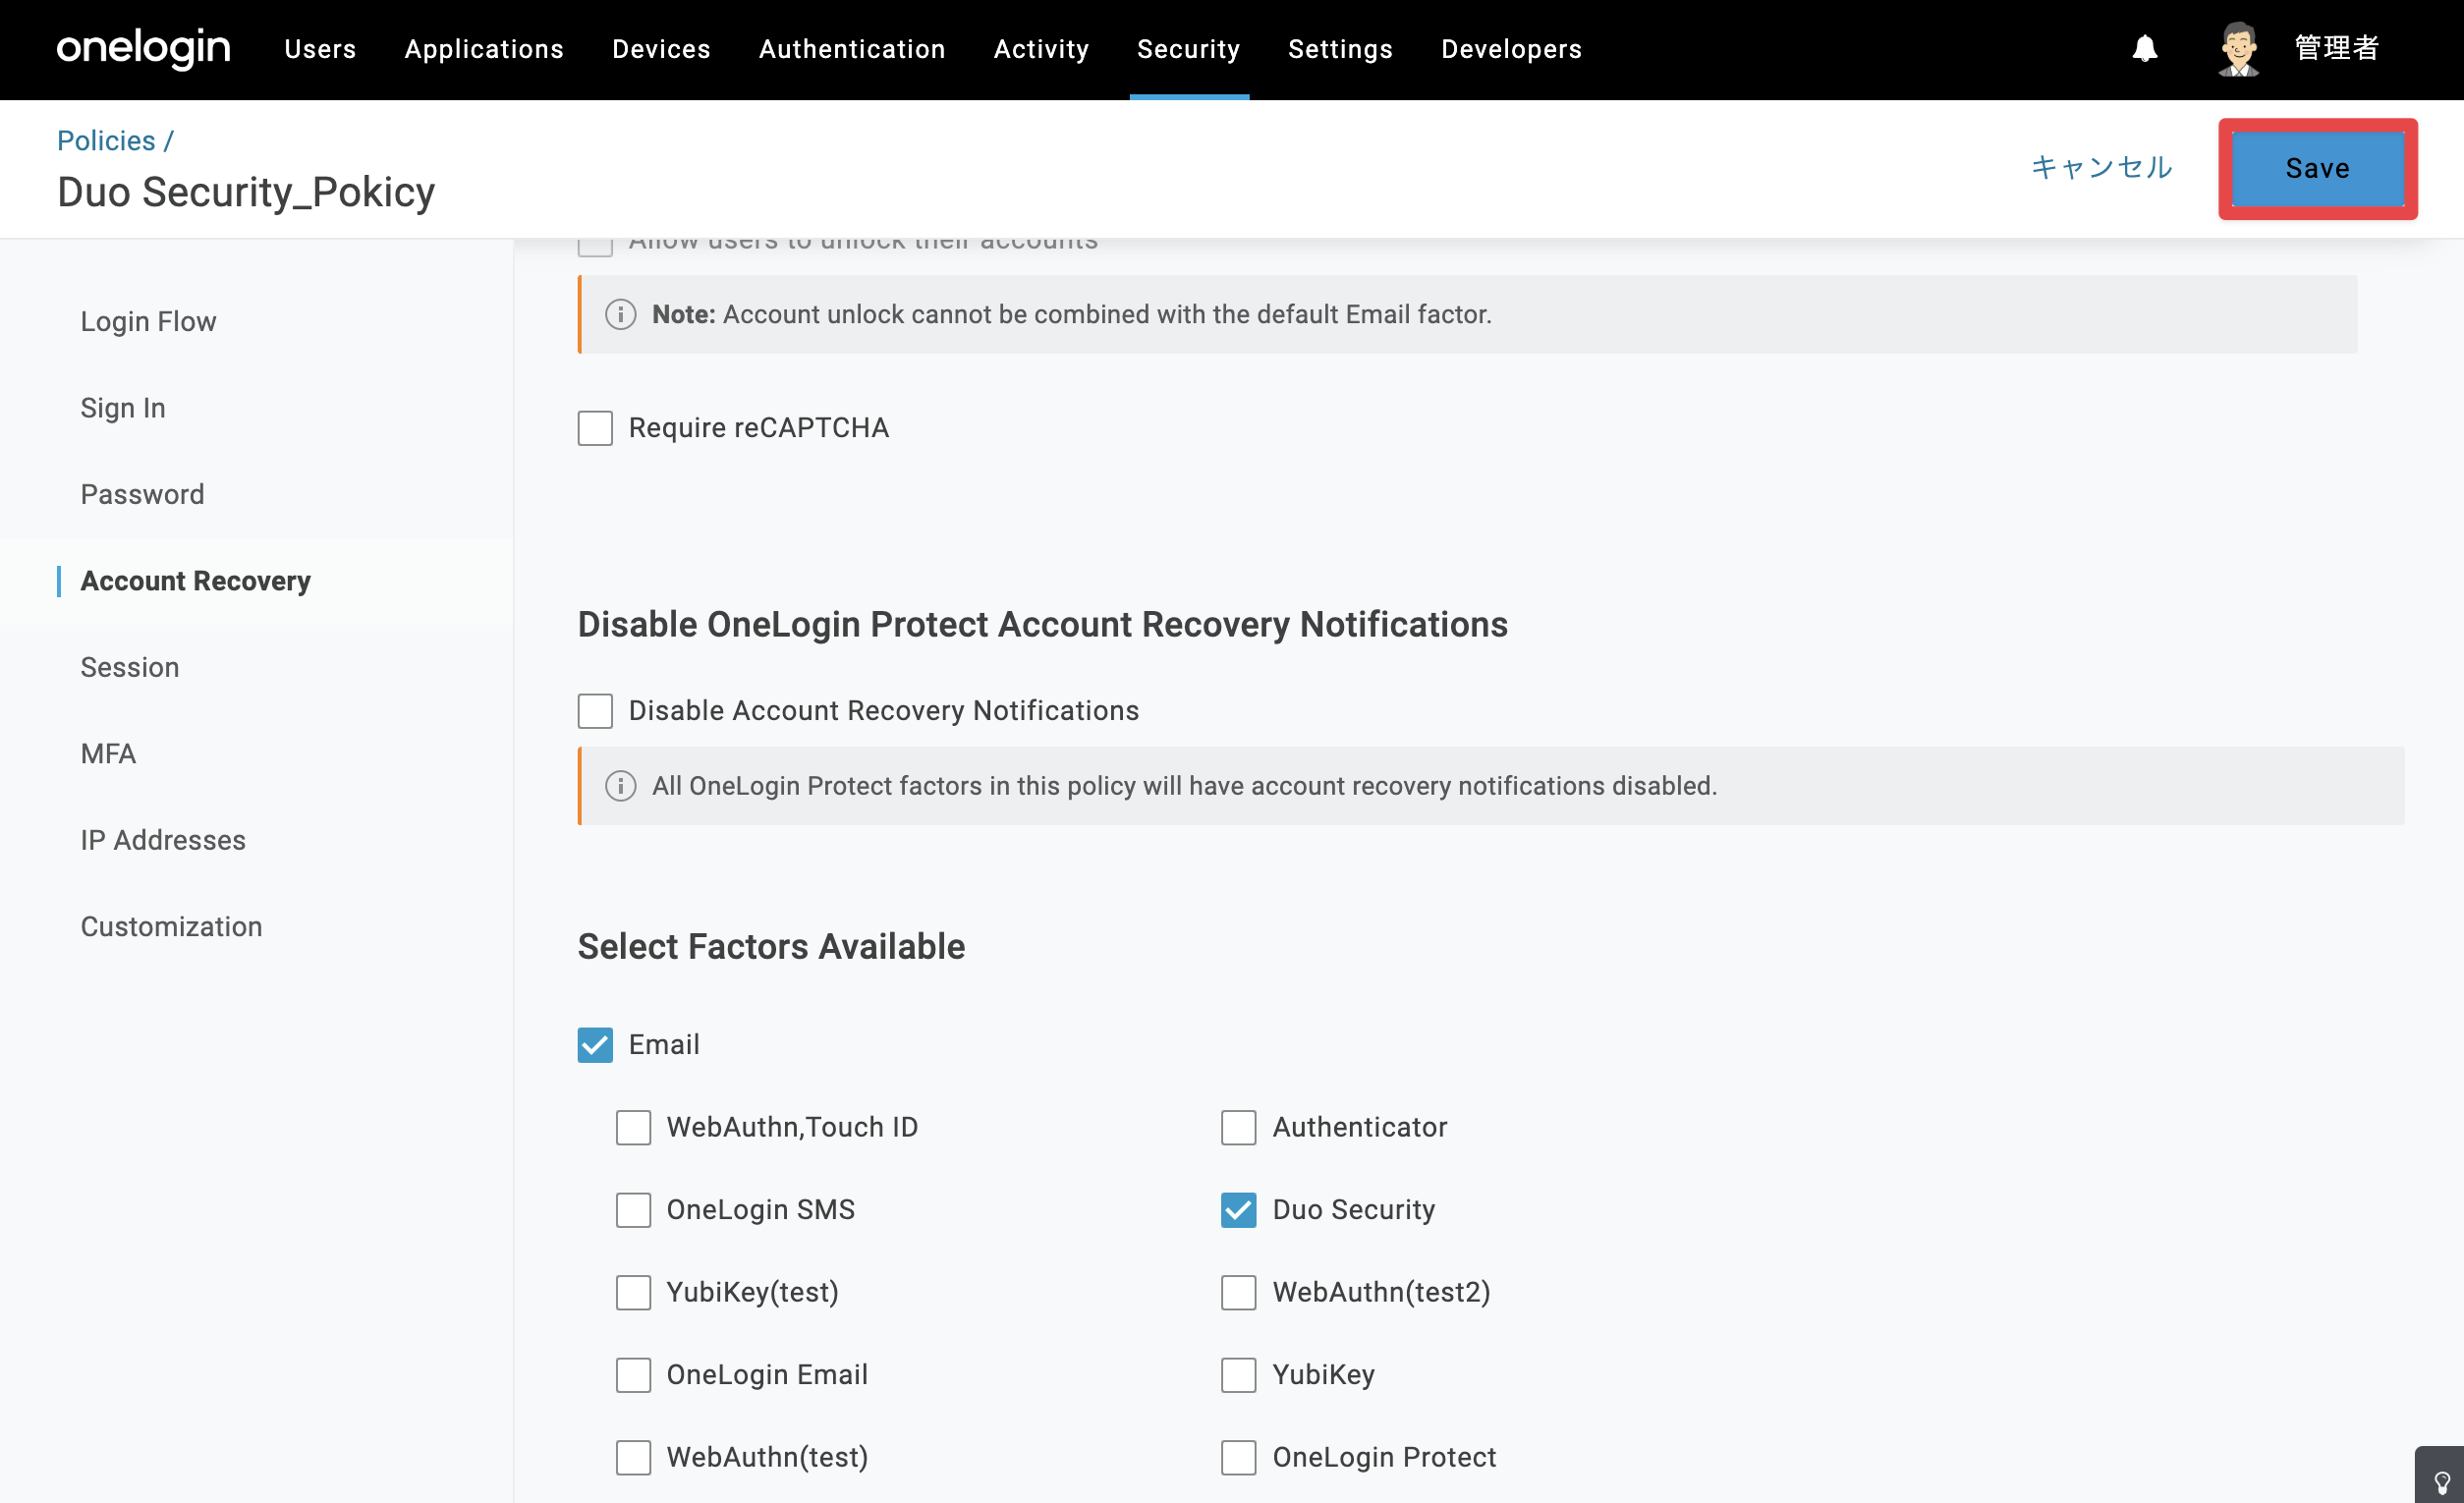Open the Security menu
2464x1503 pixels.
pos(1188,49)
